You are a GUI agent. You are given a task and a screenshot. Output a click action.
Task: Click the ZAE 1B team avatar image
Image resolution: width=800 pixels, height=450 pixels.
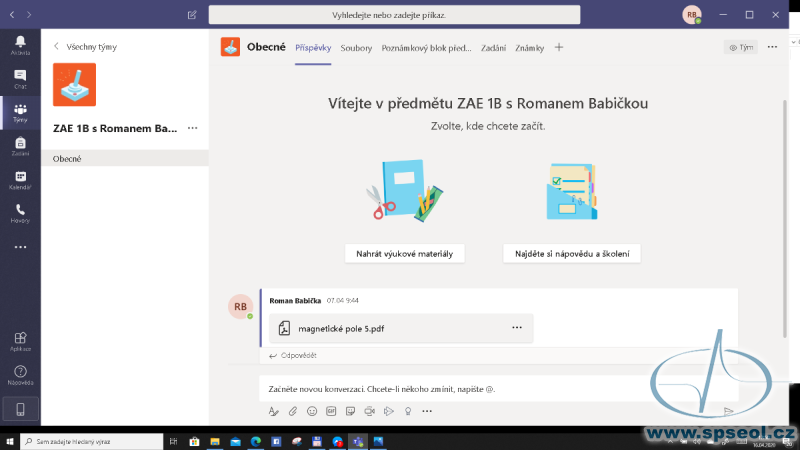point(74,85)
